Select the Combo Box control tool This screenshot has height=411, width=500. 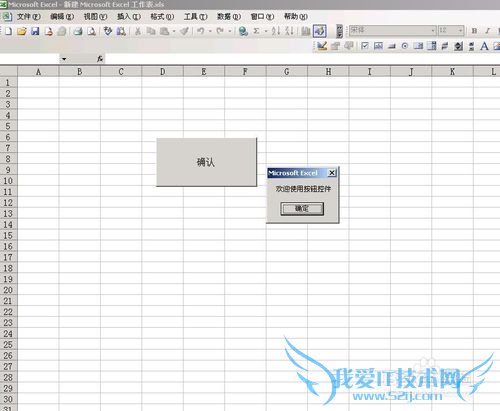pyautogui.click(x=432, y=46)
